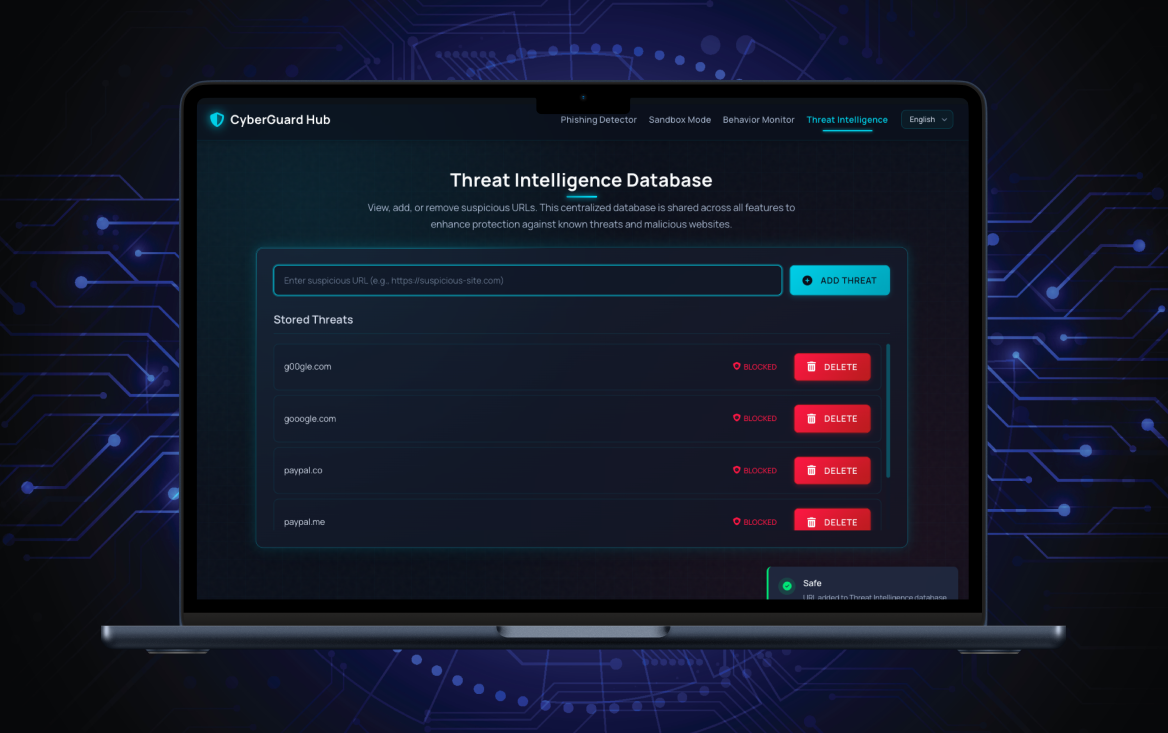Viewport: 1168px width, 733px height.
Task: Click the green checkmark icon in Safe notification
Action: [x=787, y=586]
